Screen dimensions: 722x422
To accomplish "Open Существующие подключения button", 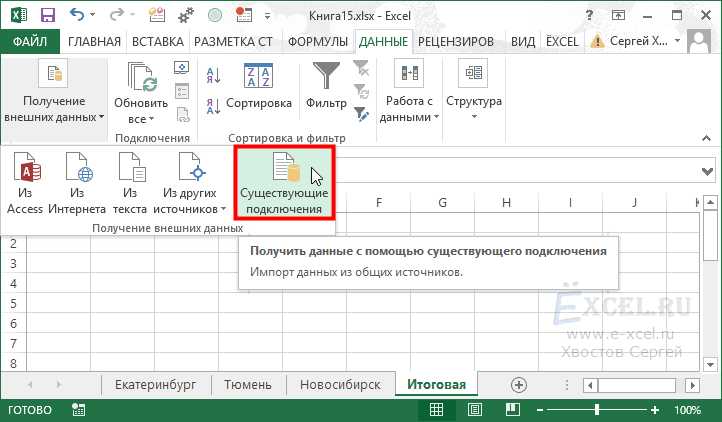I will tap(284, 183).
